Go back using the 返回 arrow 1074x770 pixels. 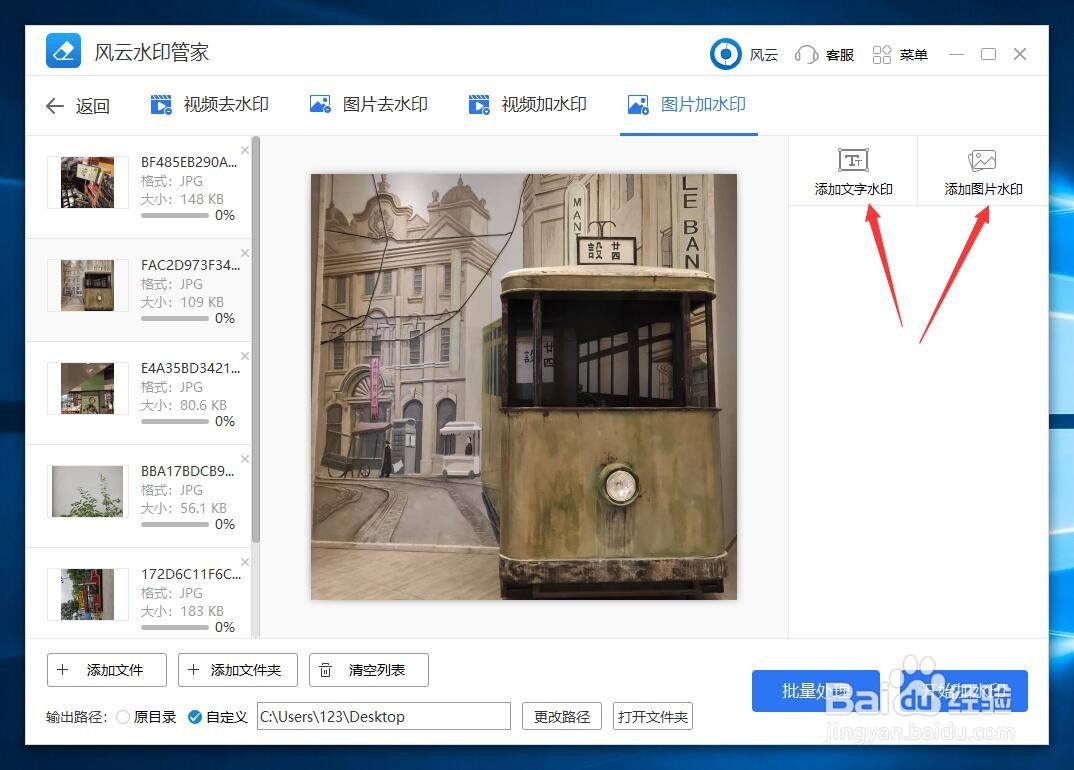coord(56,105)
